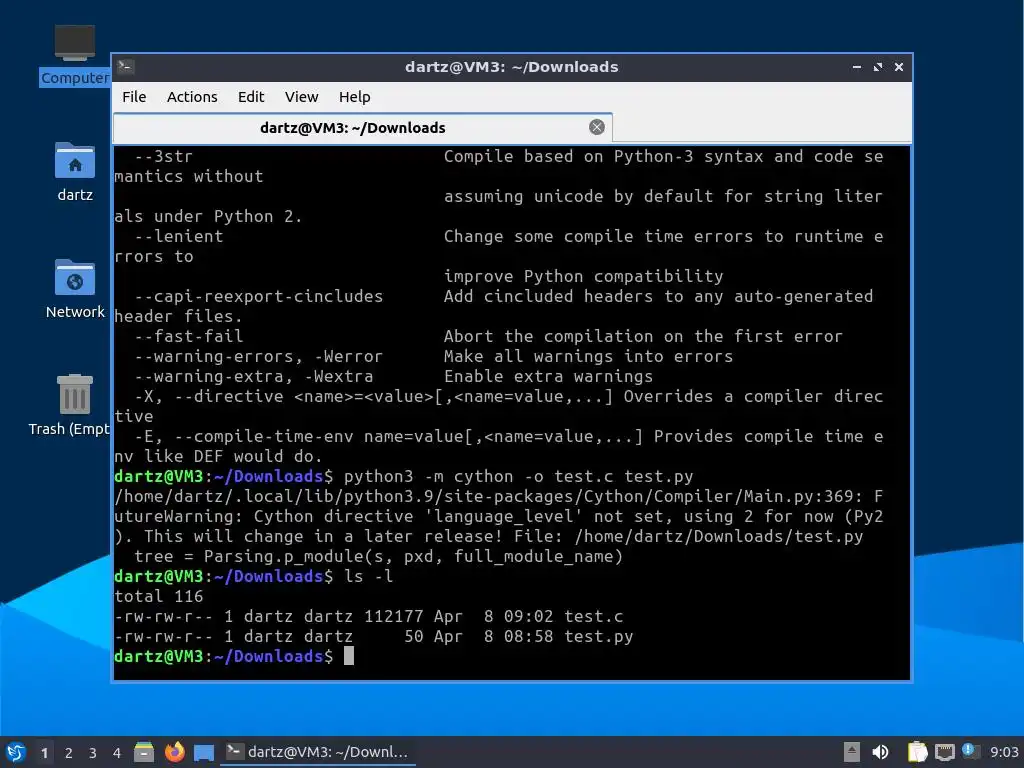Open the View menu
Screen dimensions: 1024x768
click(x=301, y=97)
